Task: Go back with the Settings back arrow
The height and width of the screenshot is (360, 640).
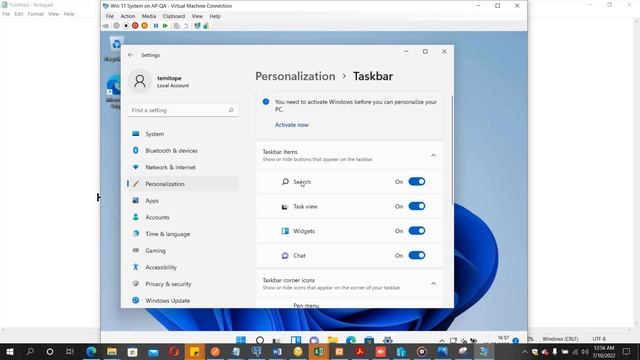Action: 130,55
